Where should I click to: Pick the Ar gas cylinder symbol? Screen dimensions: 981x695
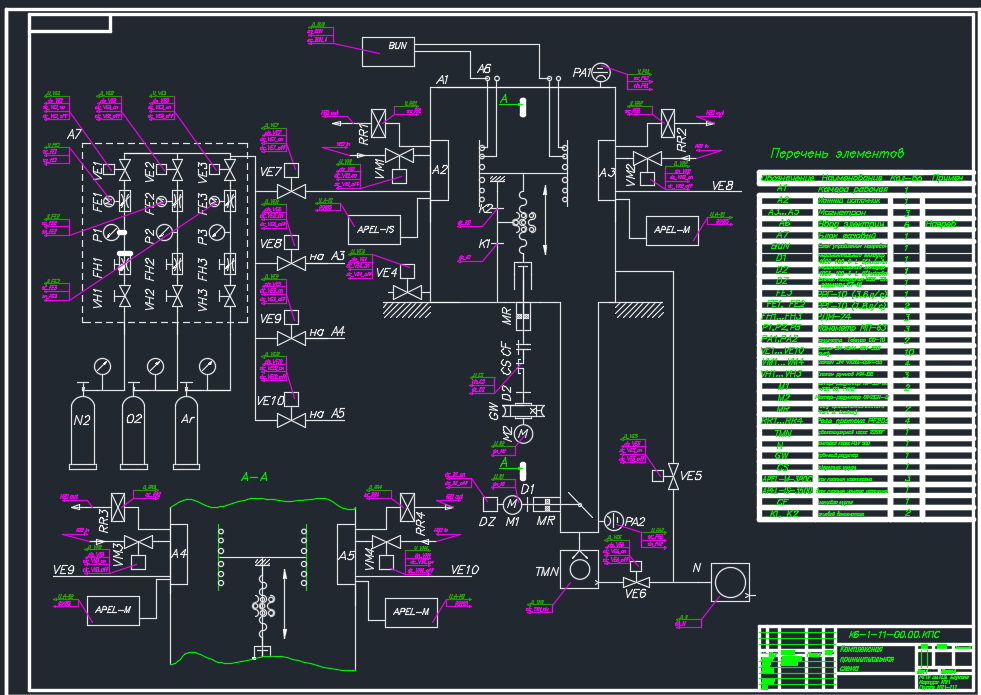187,432
